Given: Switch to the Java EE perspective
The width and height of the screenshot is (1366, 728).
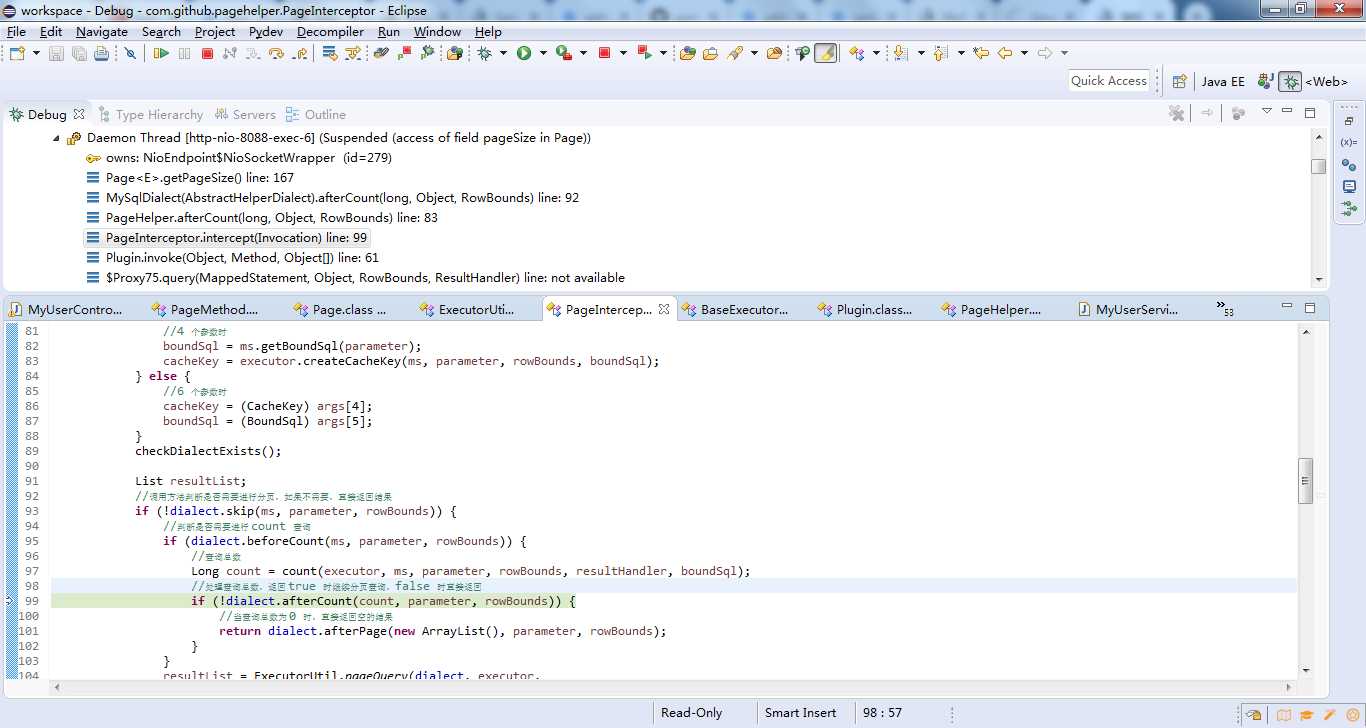Looking at the screenshot, I should point(1223,82).
